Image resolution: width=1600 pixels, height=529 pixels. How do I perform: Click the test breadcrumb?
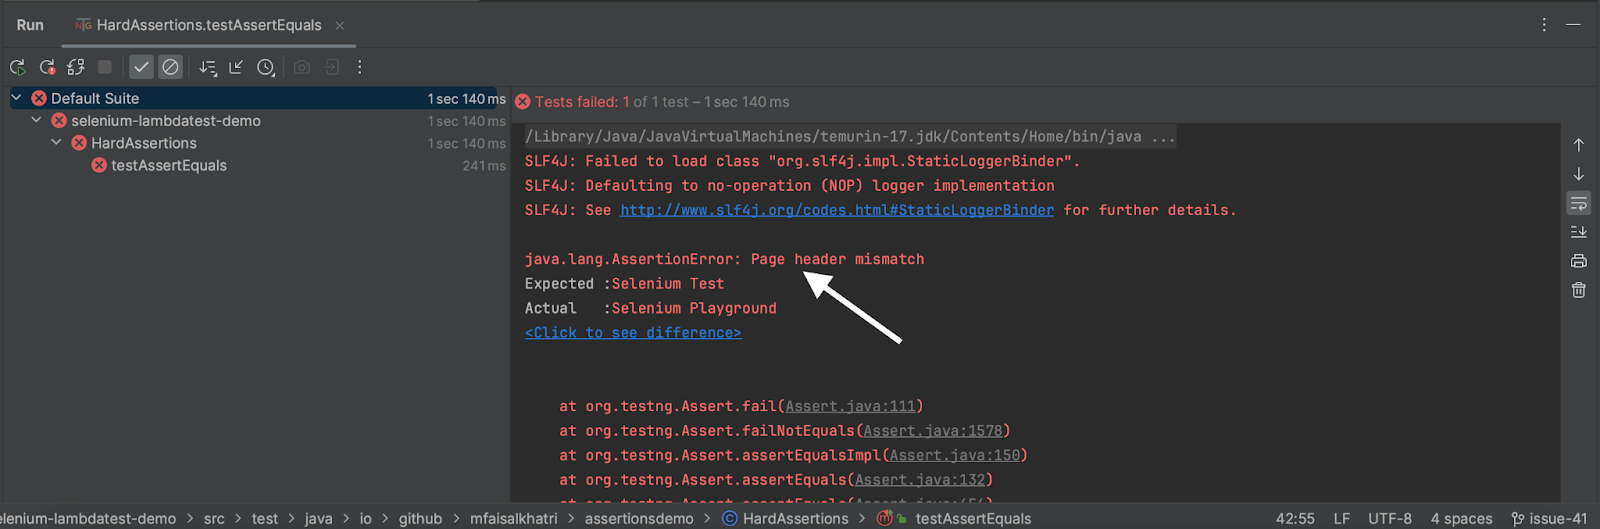[265, 518]
